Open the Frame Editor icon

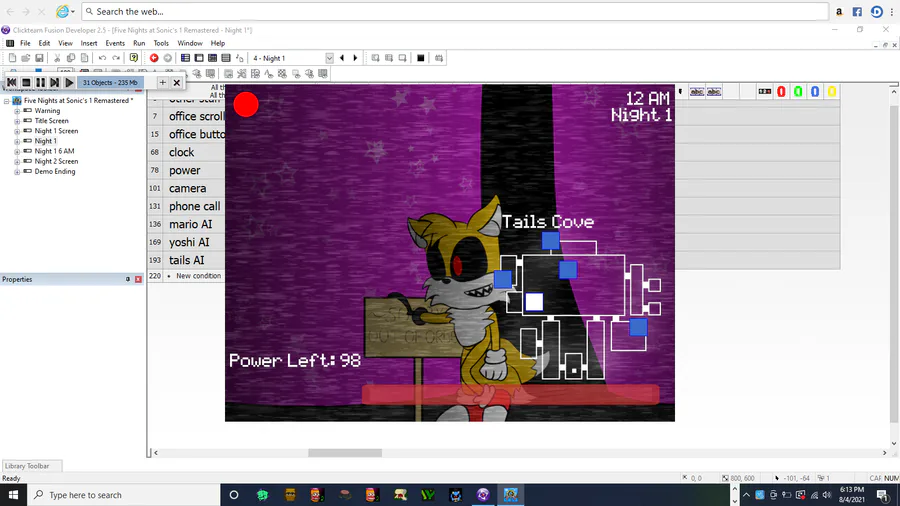point(199,58)
